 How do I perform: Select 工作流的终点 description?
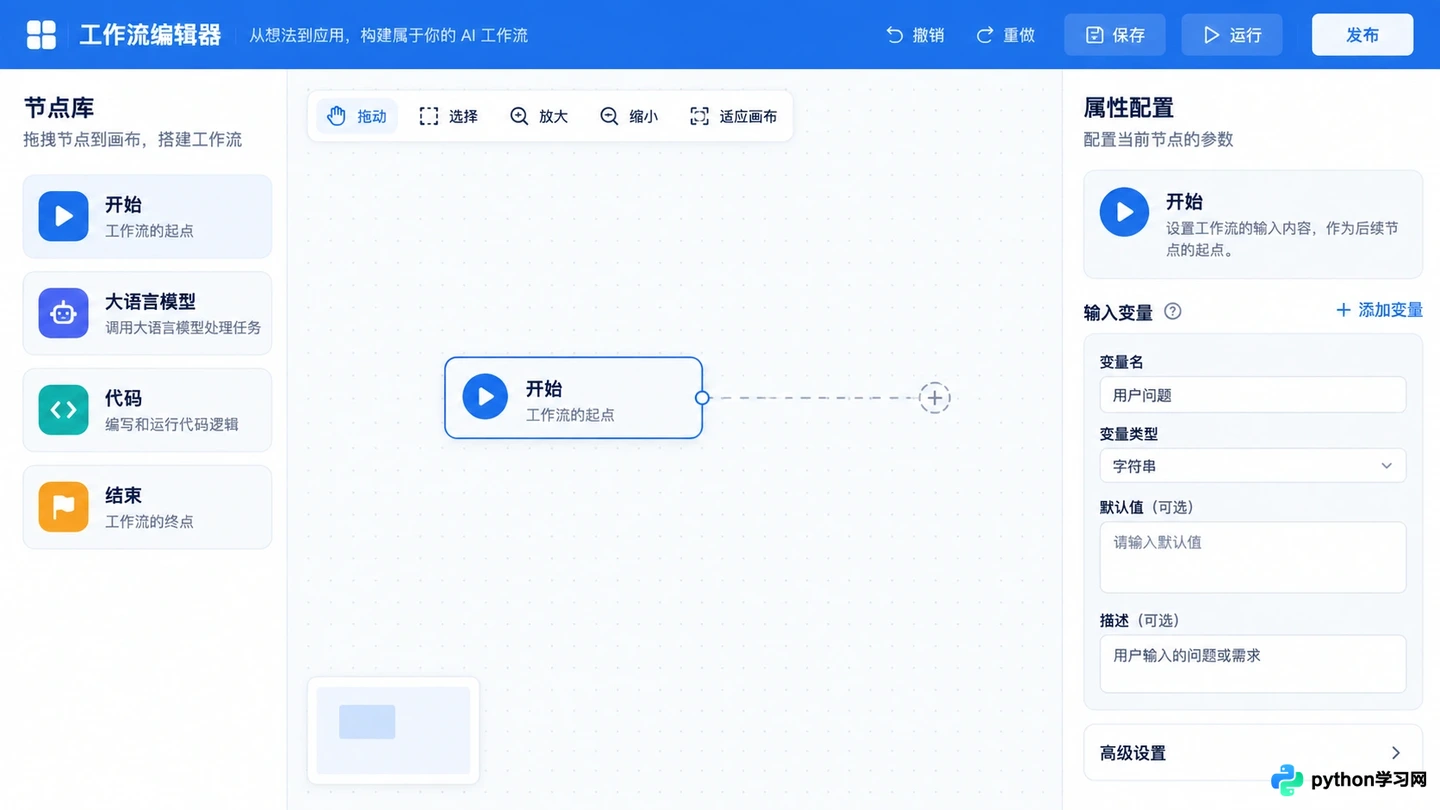149,522
